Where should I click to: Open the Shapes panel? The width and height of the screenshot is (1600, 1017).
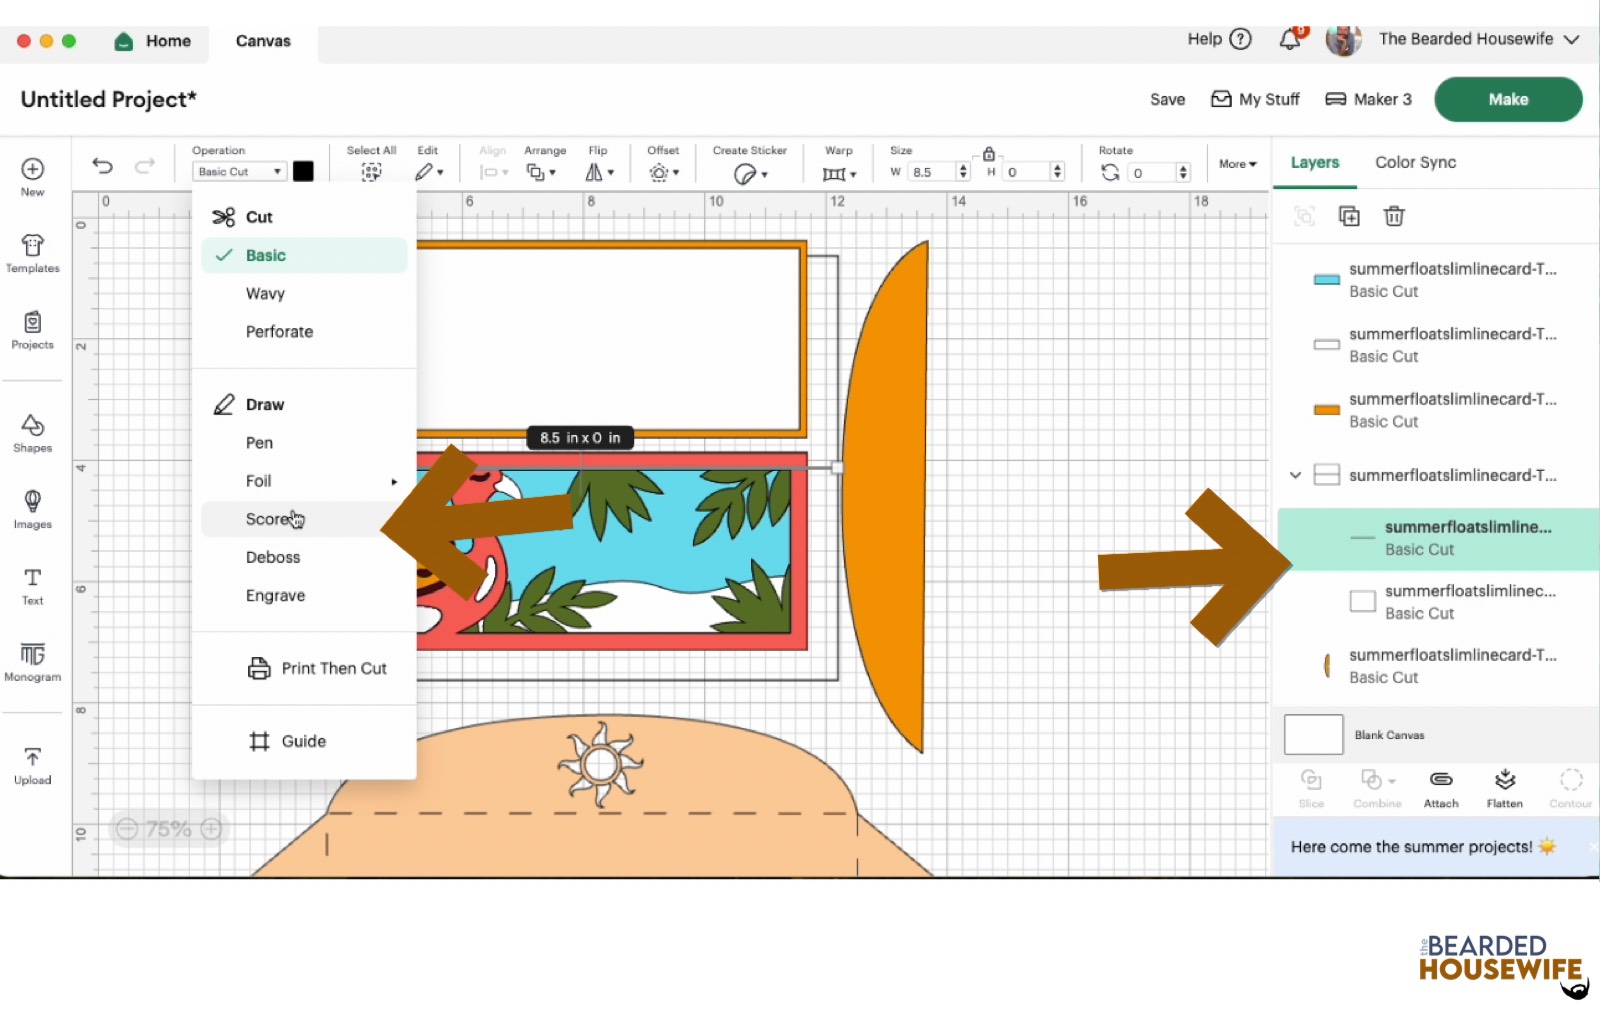pos(32,432)
